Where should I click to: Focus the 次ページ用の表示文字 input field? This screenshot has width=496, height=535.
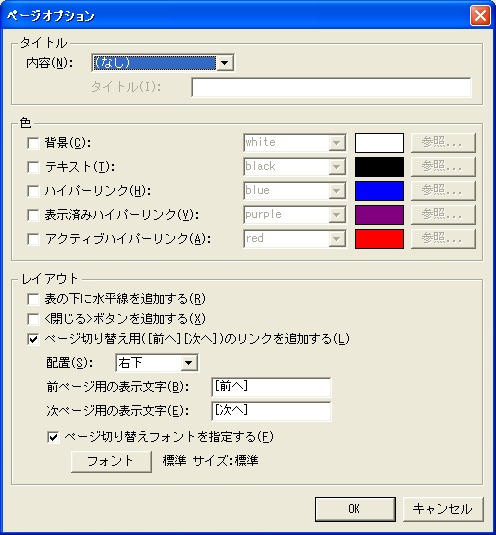click(x=271, y=411)
